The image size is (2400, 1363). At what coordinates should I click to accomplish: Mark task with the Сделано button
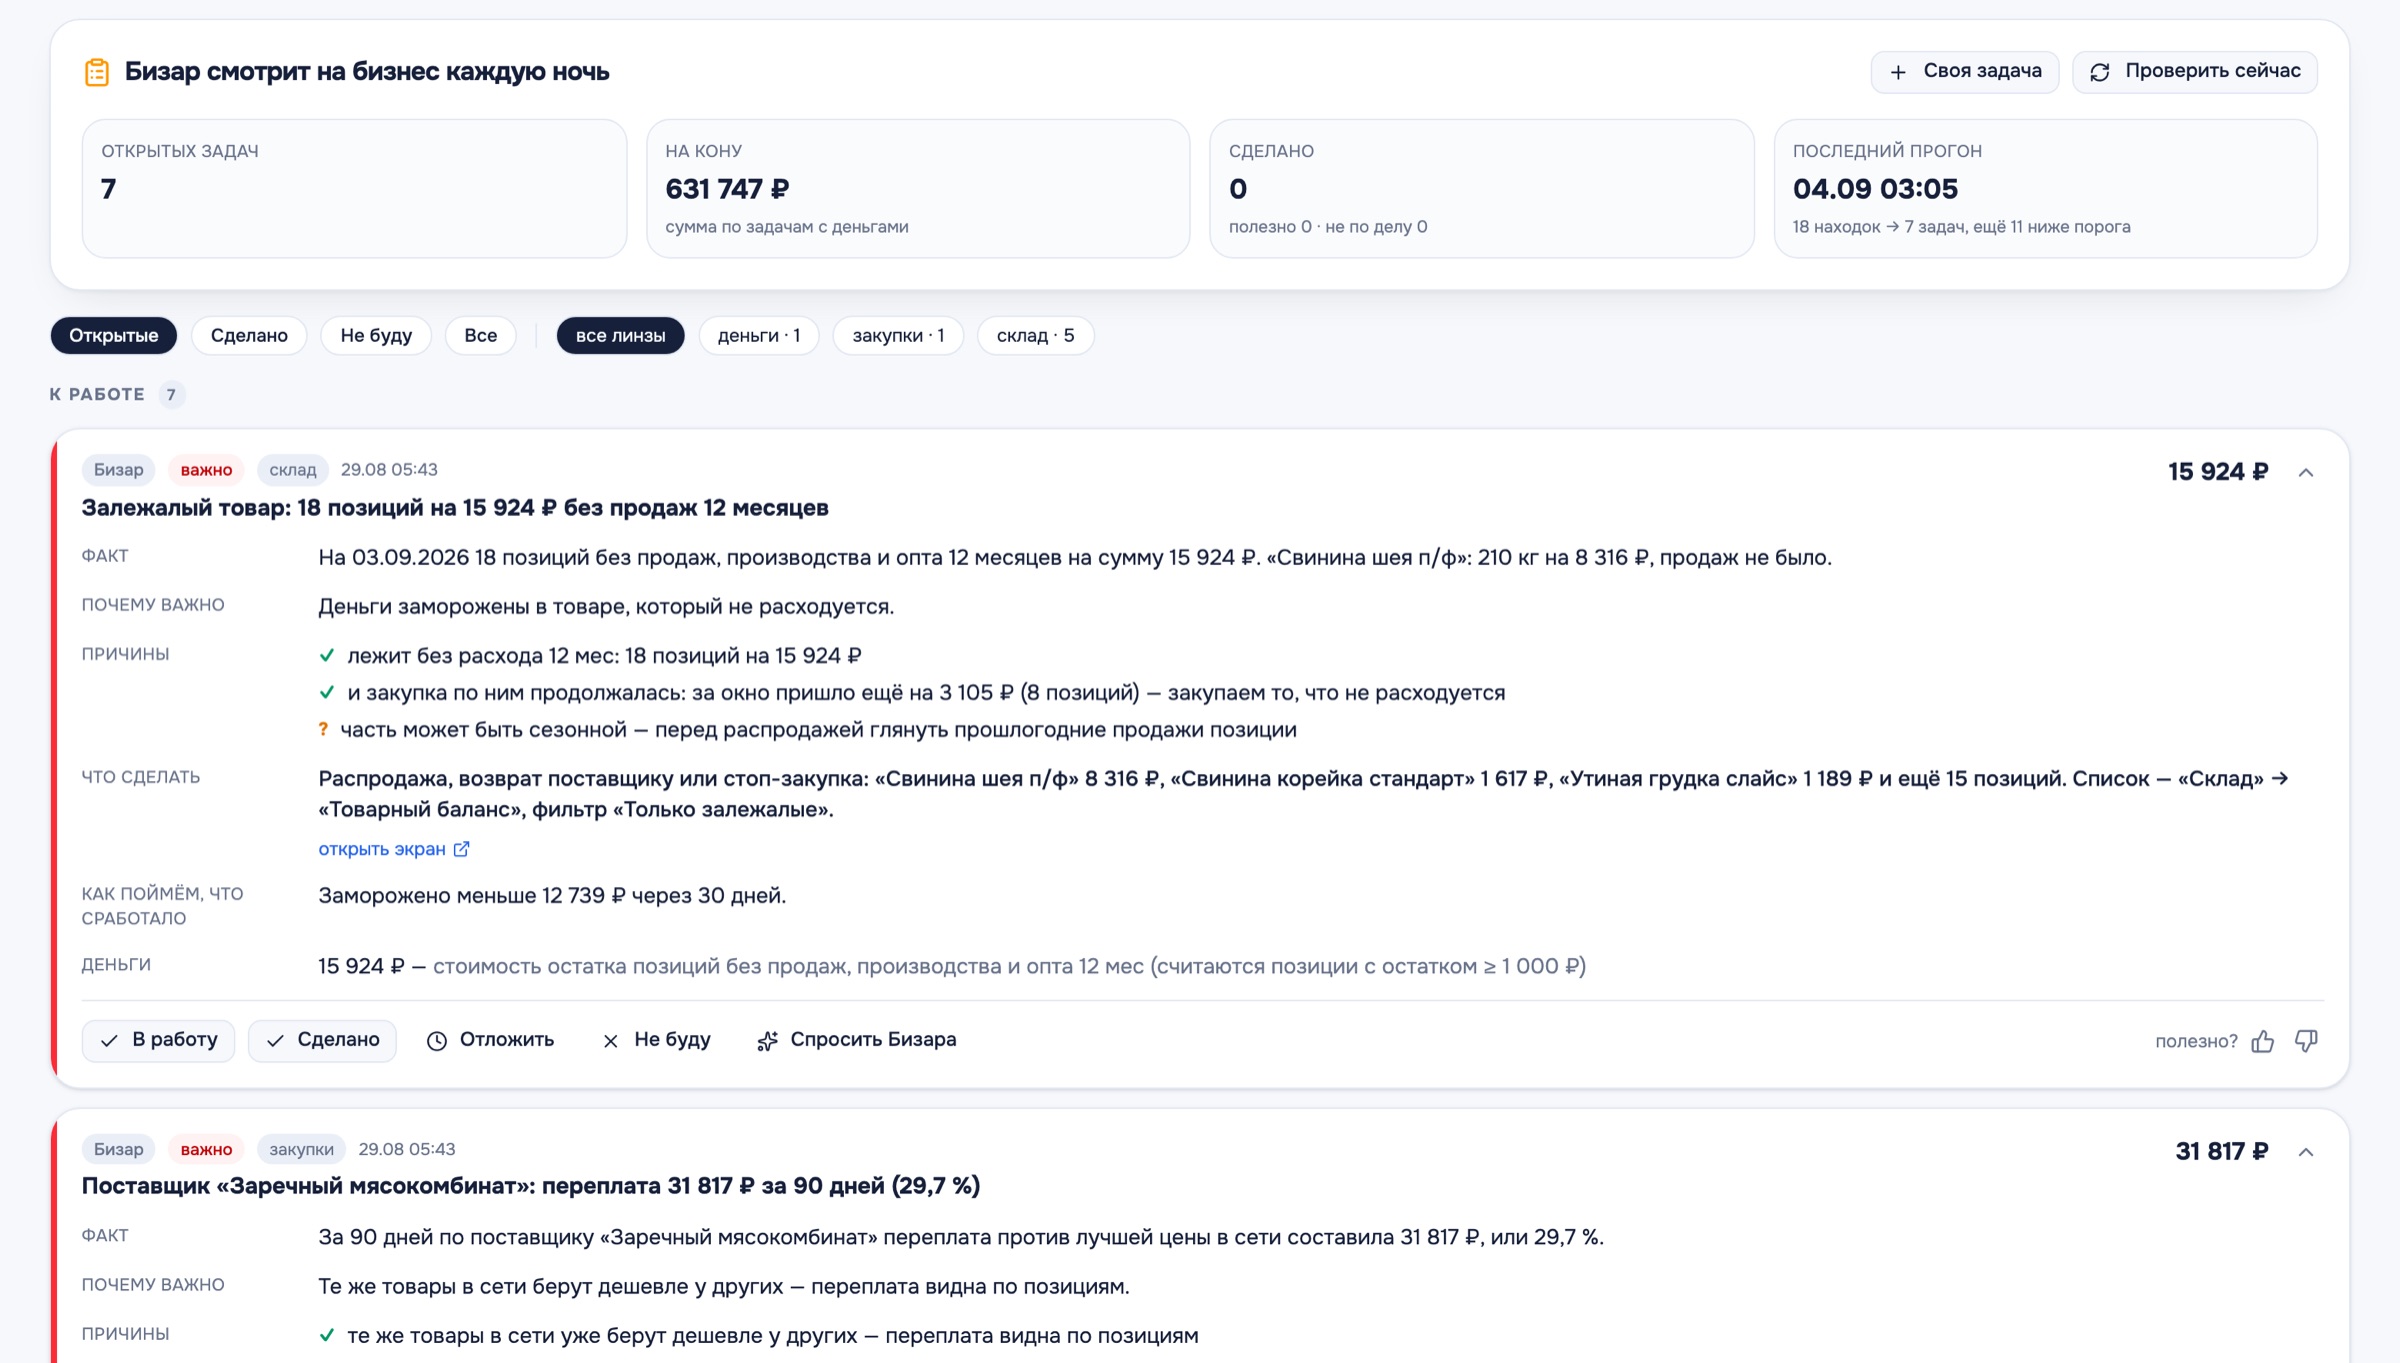[x=322, y=1040]
